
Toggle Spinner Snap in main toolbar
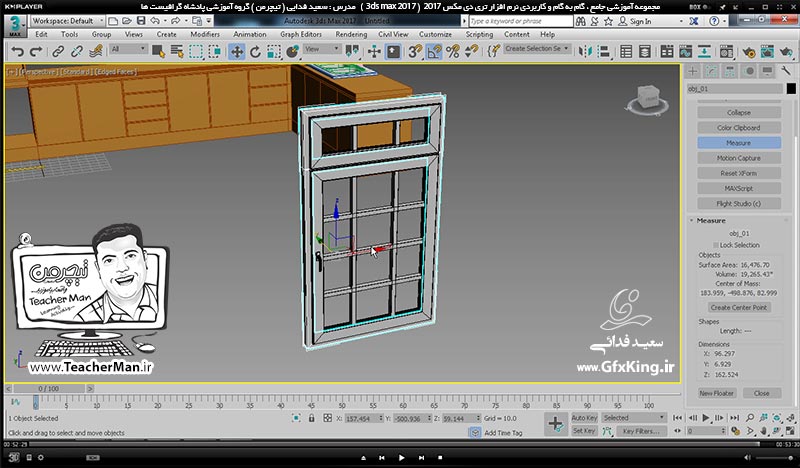471,52
